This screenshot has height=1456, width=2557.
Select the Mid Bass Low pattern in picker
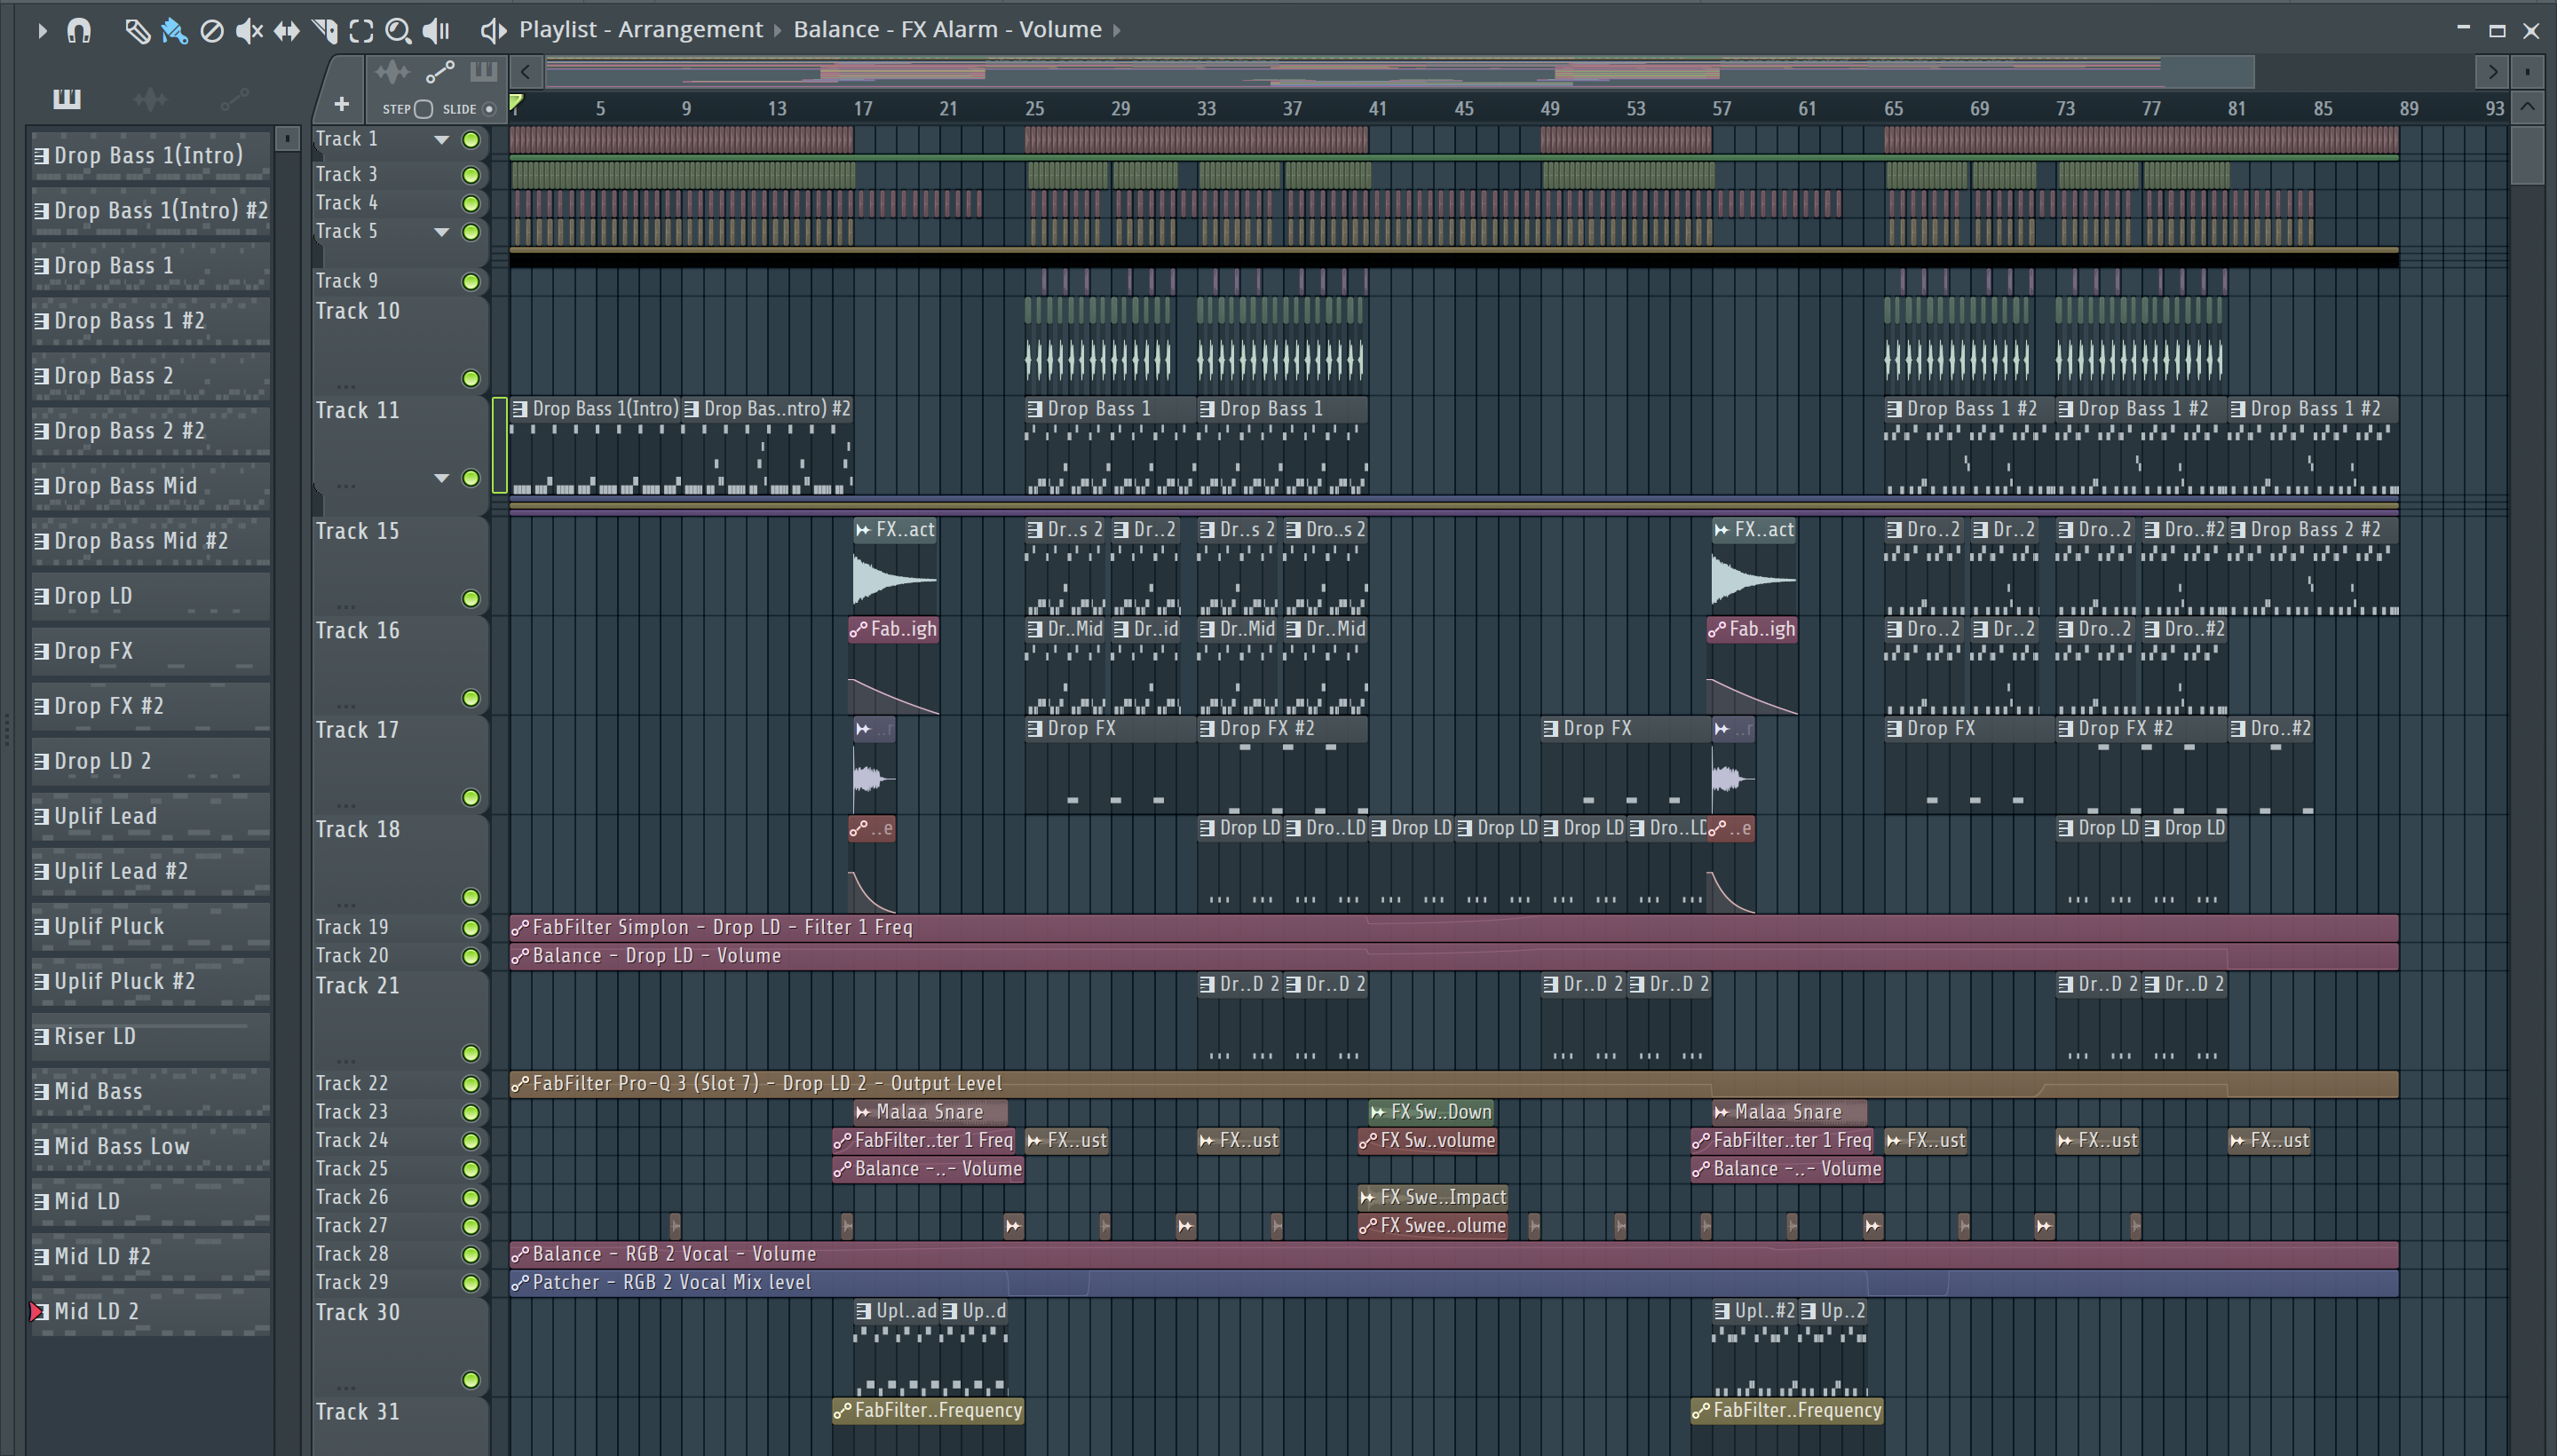click(x=151, y=1146)
